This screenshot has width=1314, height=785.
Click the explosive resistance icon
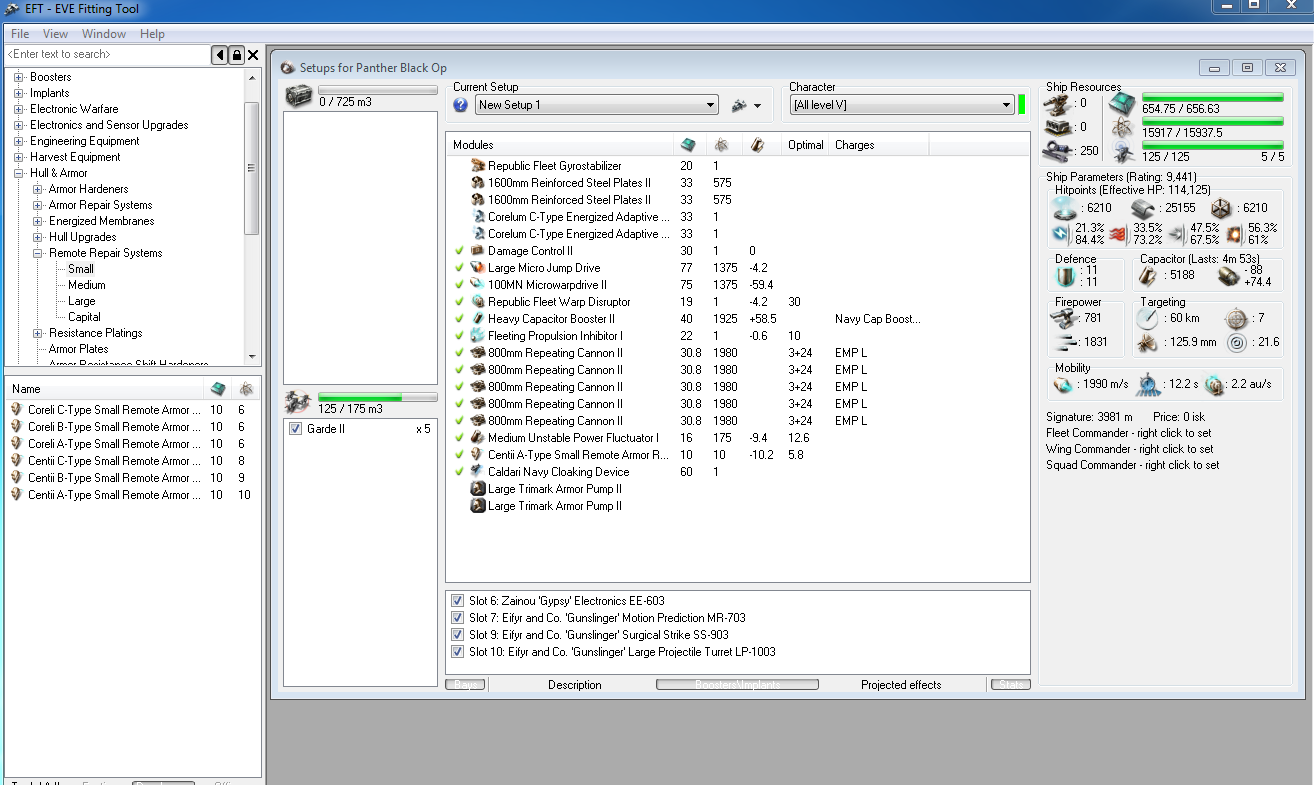tap(1234, 234)
